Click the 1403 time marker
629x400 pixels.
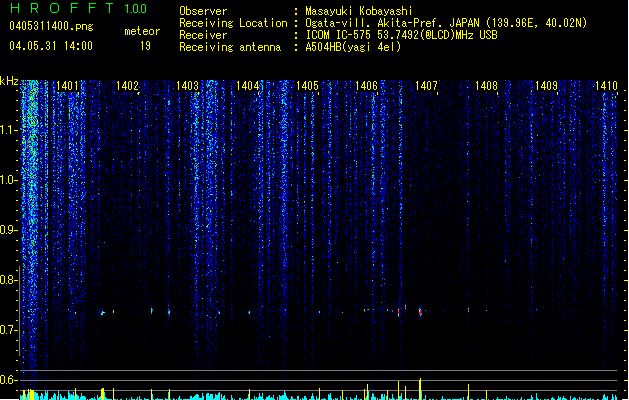pos(187,86)
